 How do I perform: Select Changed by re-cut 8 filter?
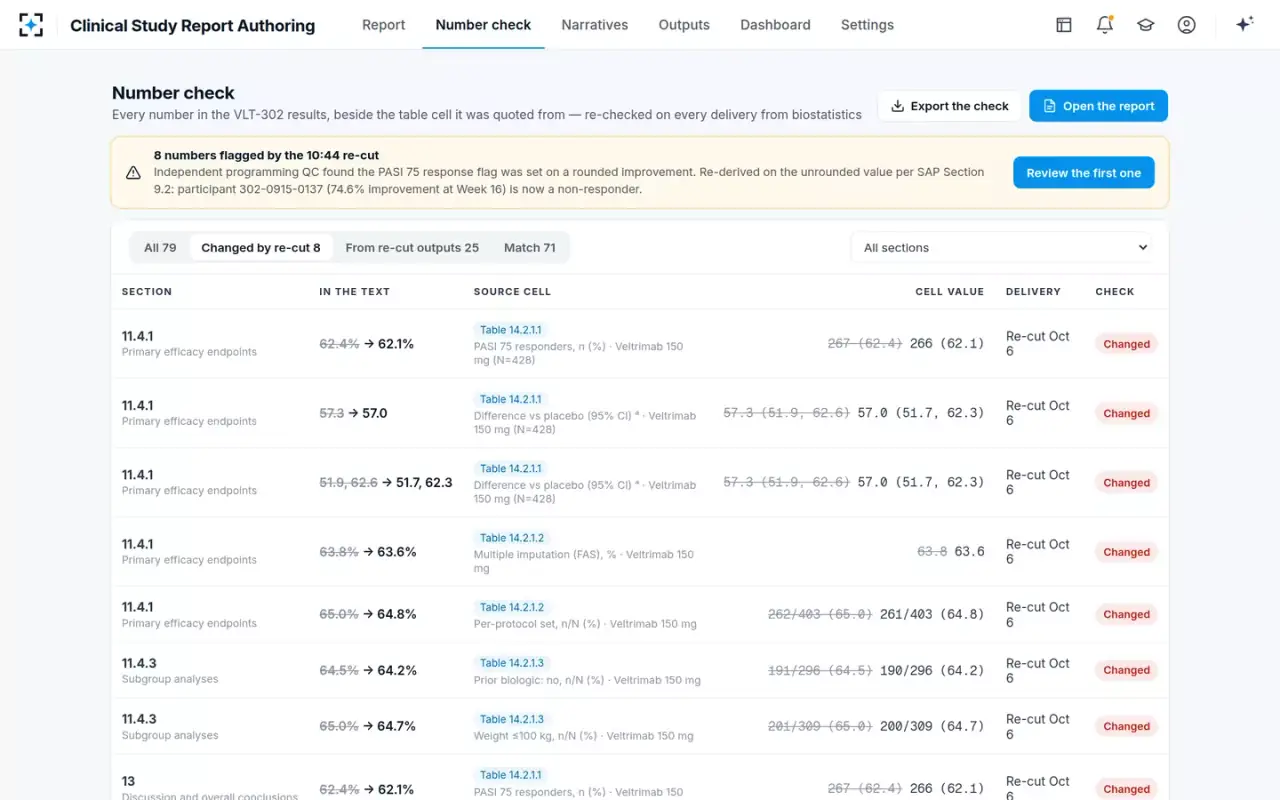tap(261, 248)
